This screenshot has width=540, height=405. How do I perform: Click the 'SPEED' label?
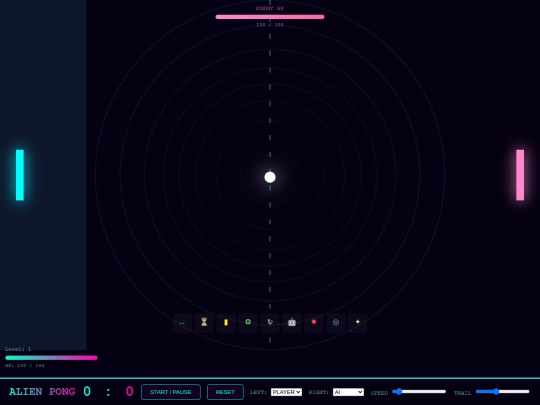coord(379,393)
